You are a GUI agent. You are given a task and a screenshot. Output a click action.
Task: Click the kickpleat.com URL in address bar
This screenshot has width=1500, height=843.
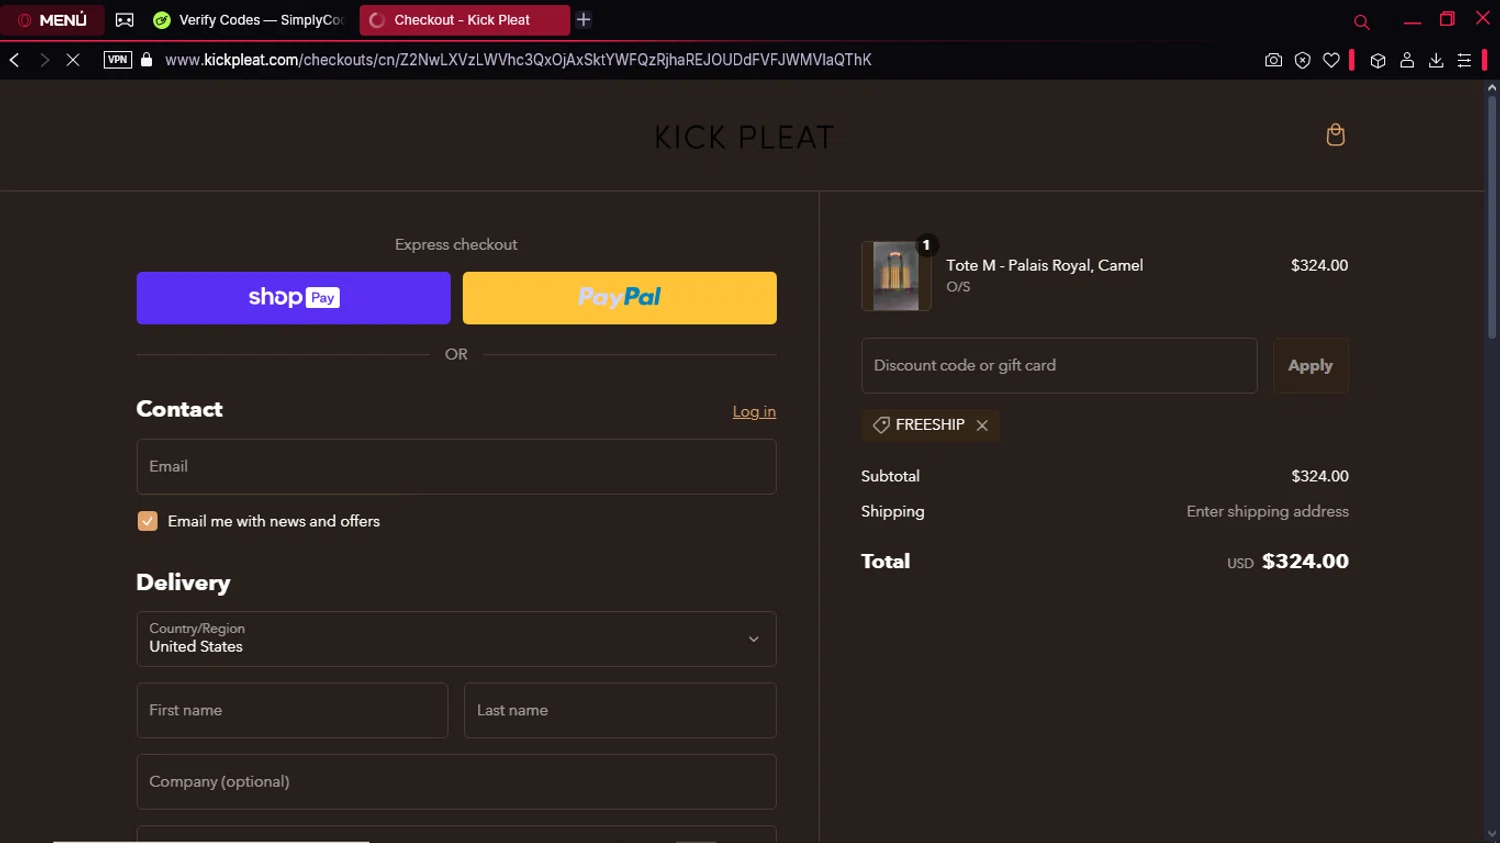518,60
